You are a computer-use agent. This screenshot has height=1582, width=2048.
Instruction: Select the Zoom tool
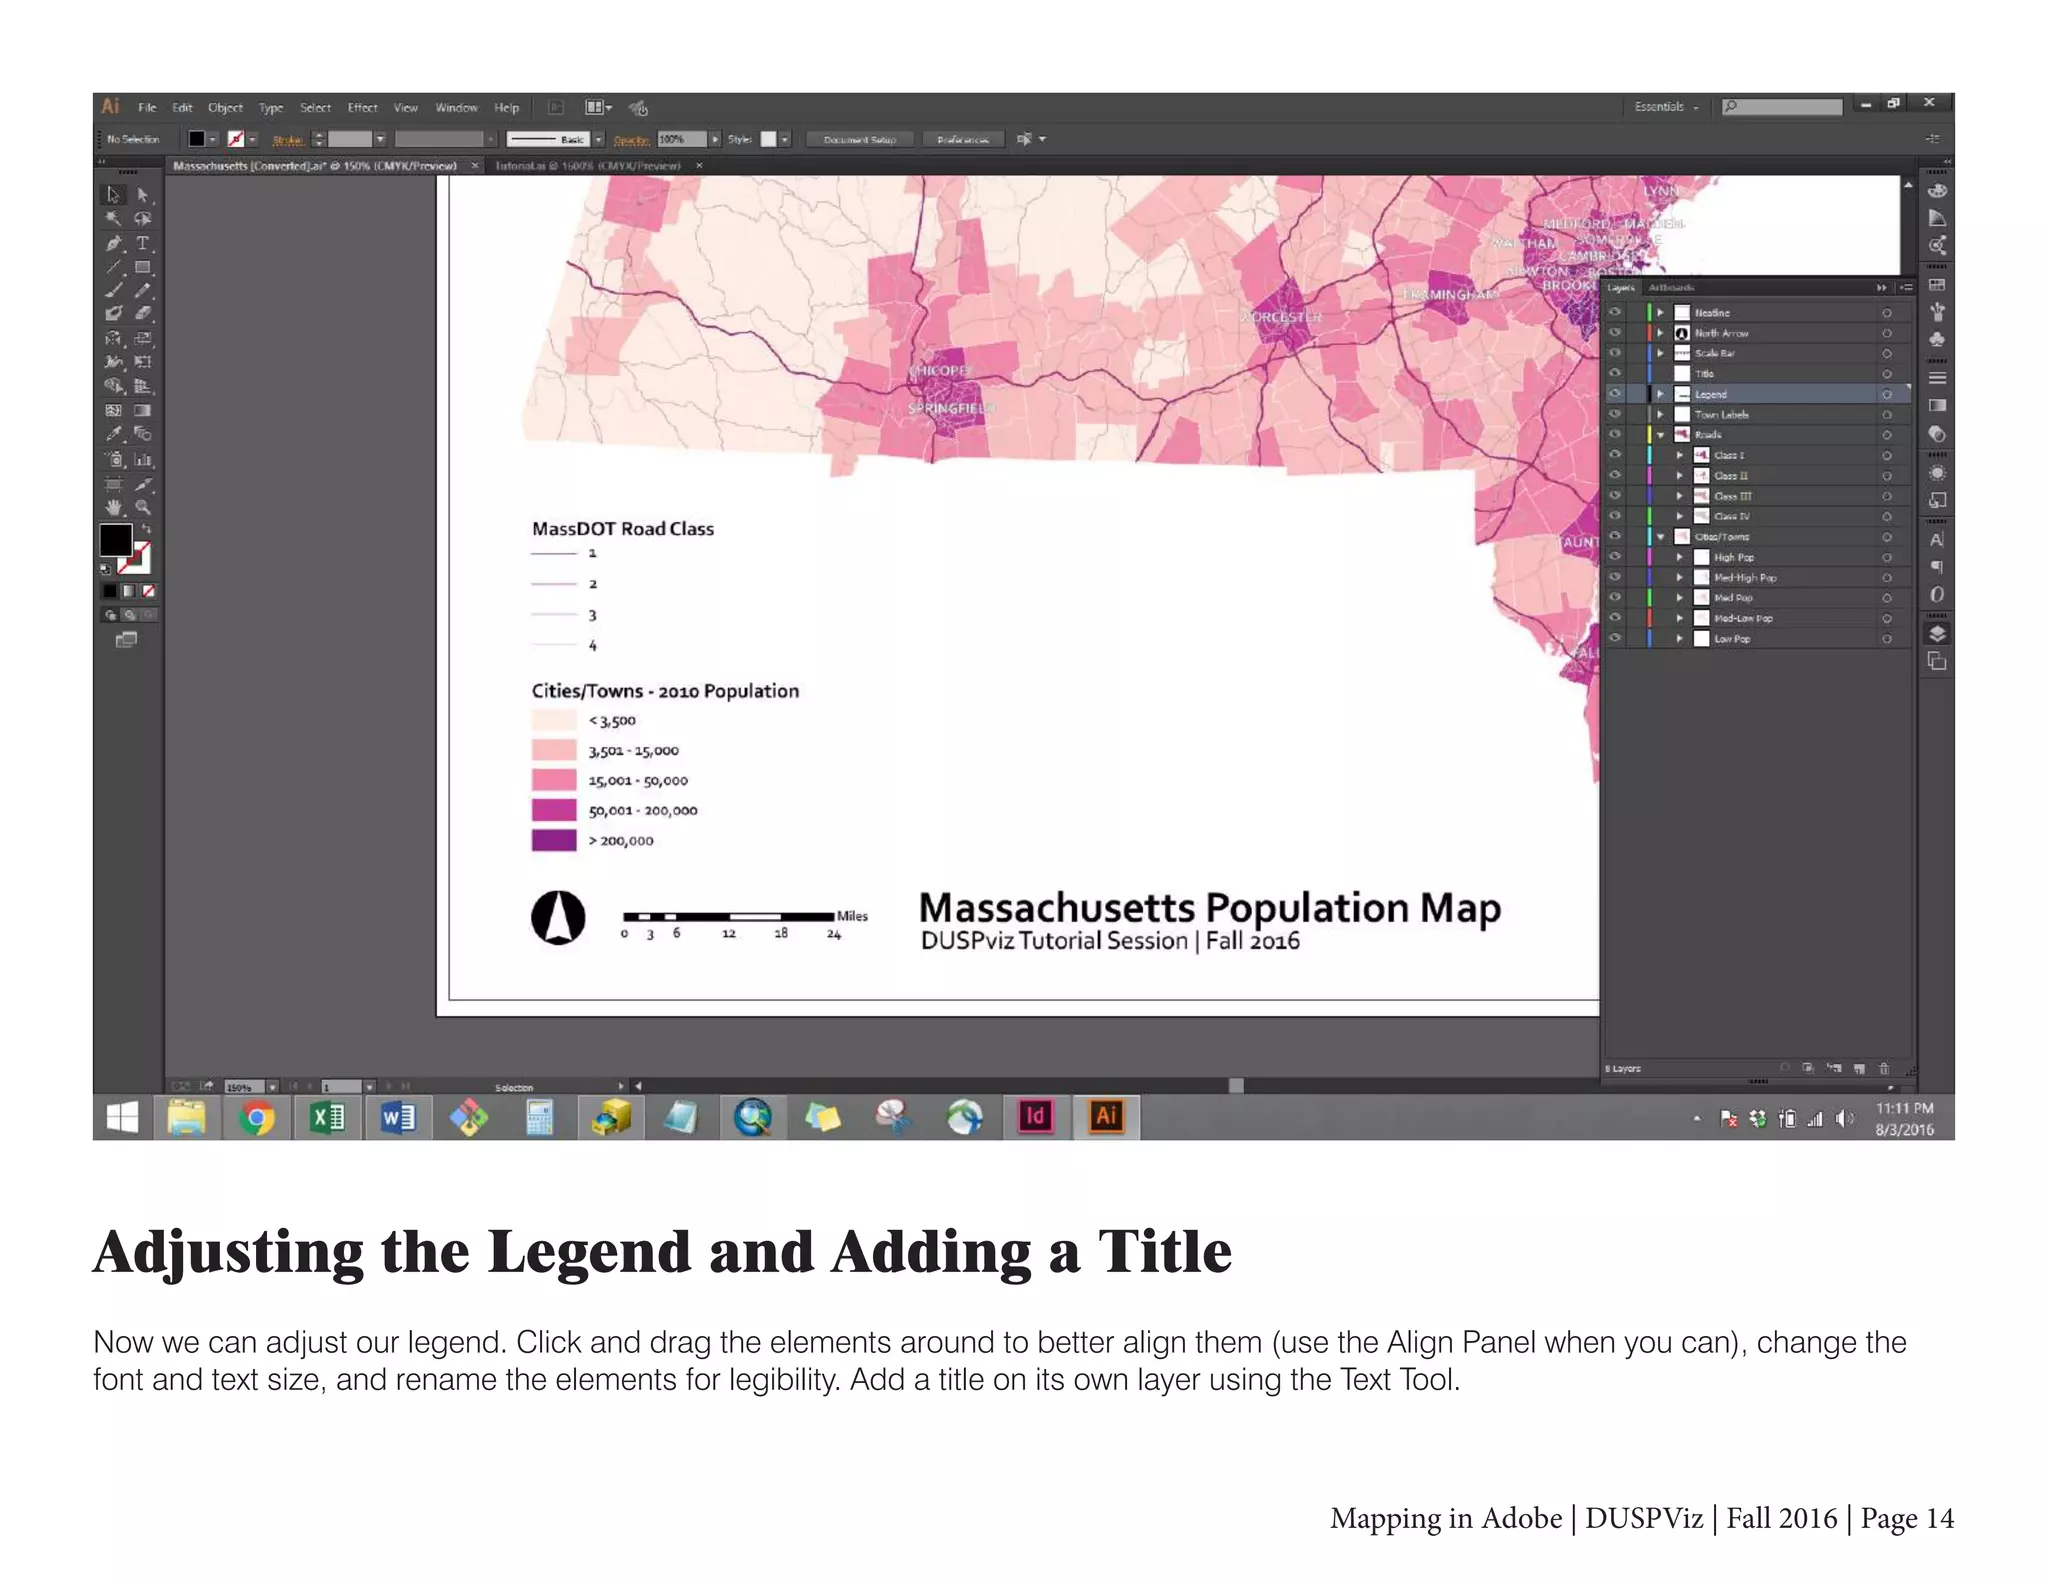(x=143, y=507)
